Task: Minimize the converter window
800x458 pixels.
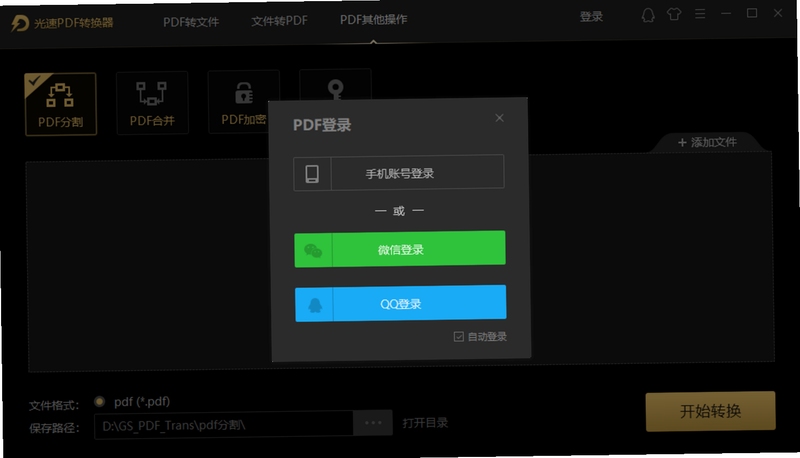Action: point(726,13)
